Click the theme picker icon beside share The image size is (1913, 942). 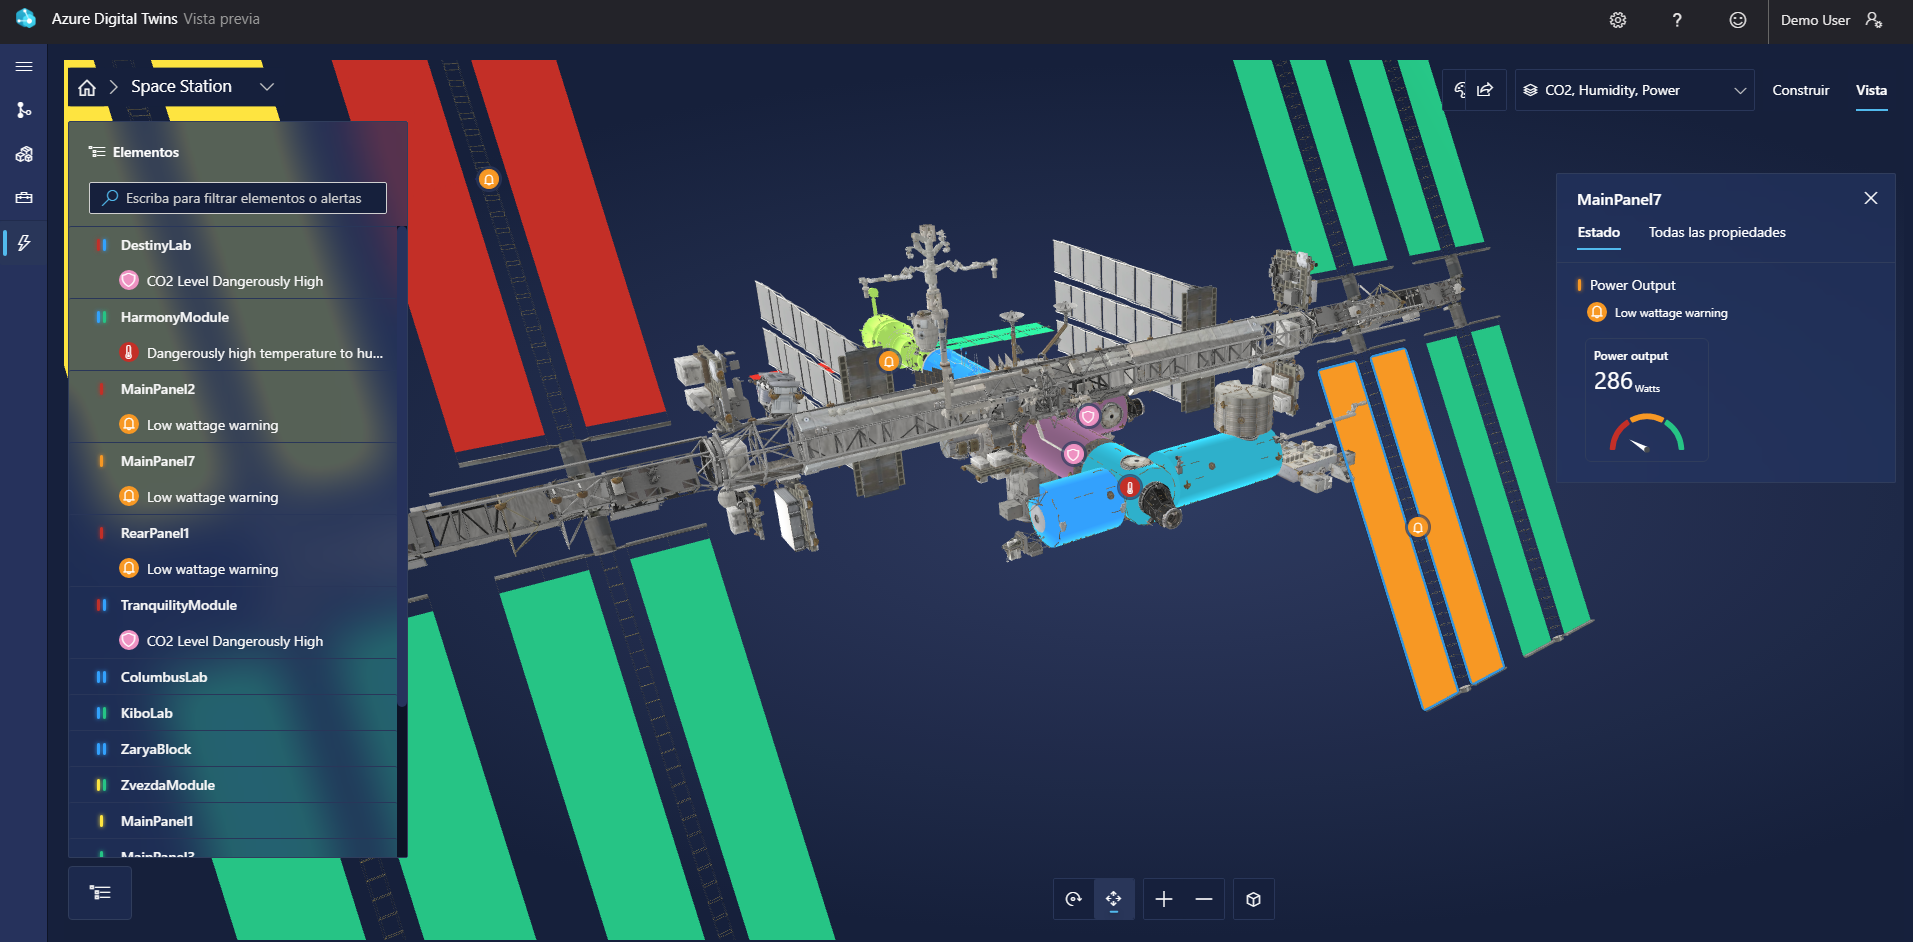(x=1460, y=90)
